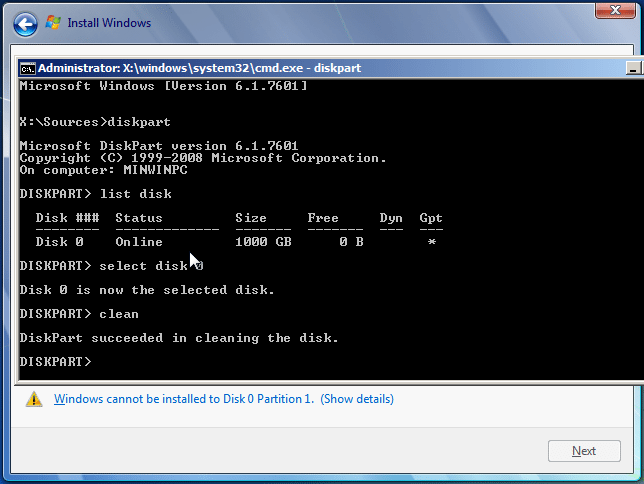Screen dimensions: 644x484
Task: Click the 'clean' command text
Action: click(119, 314)
